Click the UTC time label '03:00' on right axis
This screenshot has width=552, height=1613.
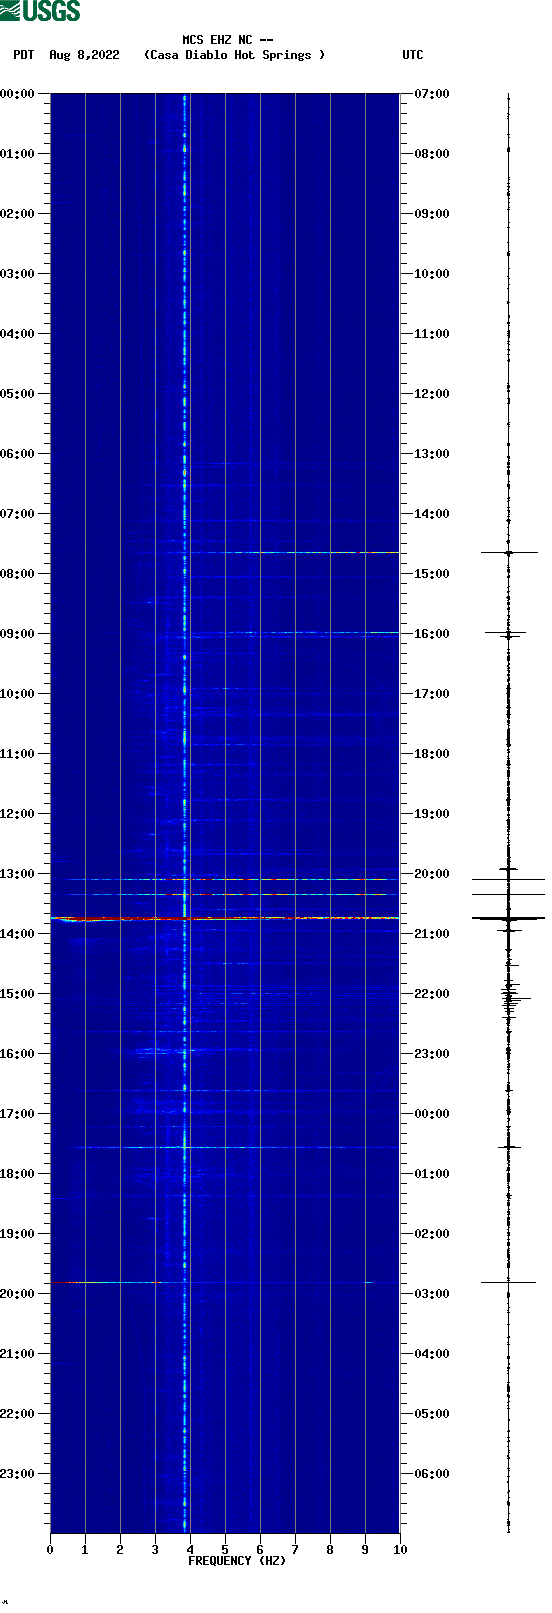pos(432,1294)
